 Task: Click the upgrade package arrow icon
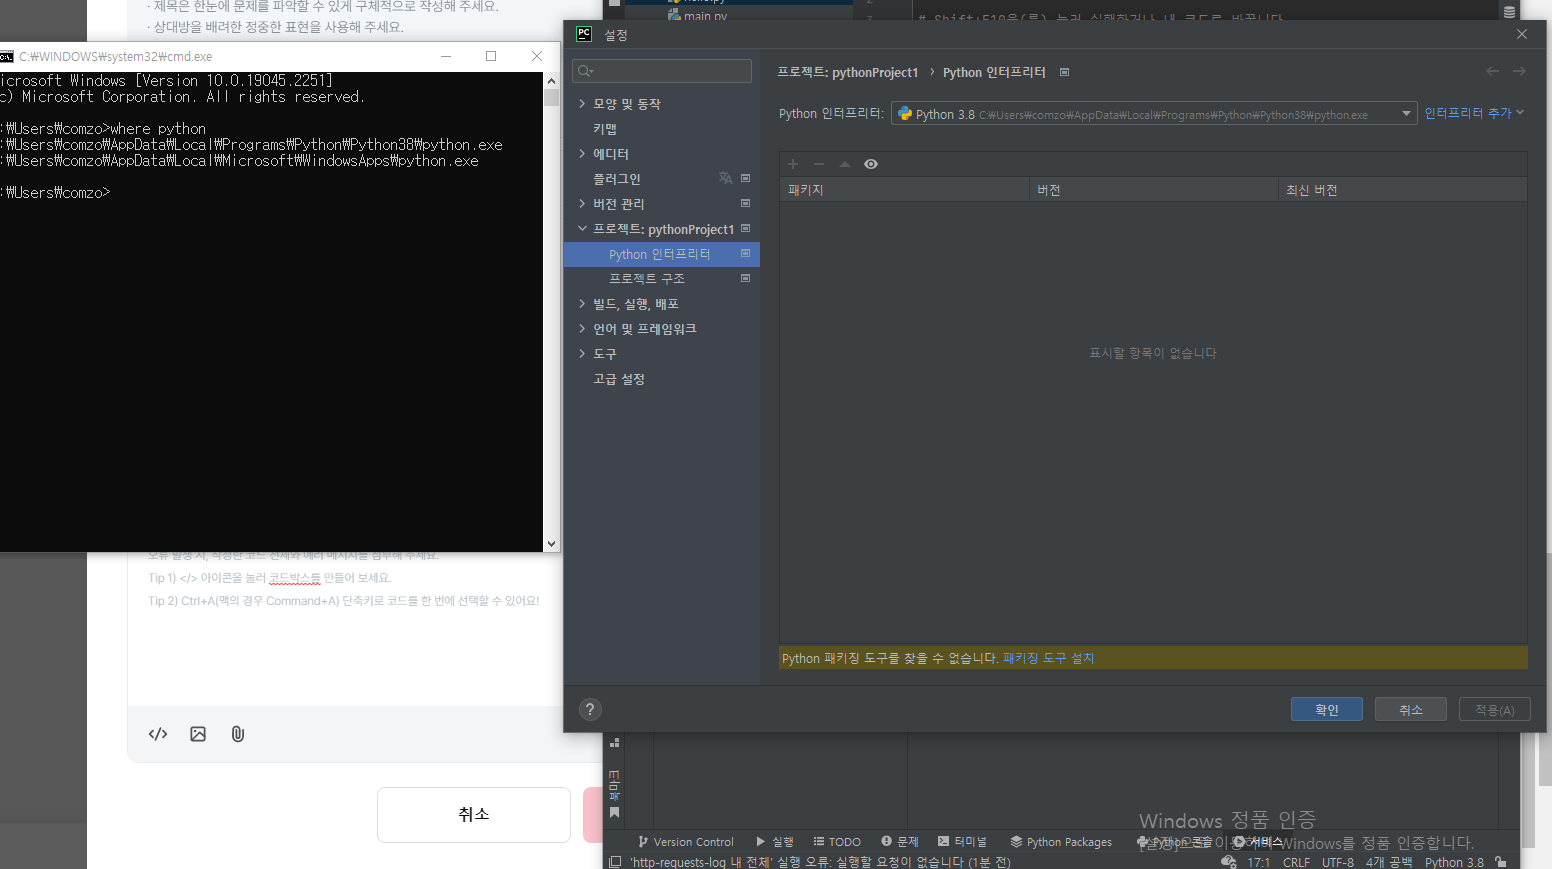coord(845,164)
